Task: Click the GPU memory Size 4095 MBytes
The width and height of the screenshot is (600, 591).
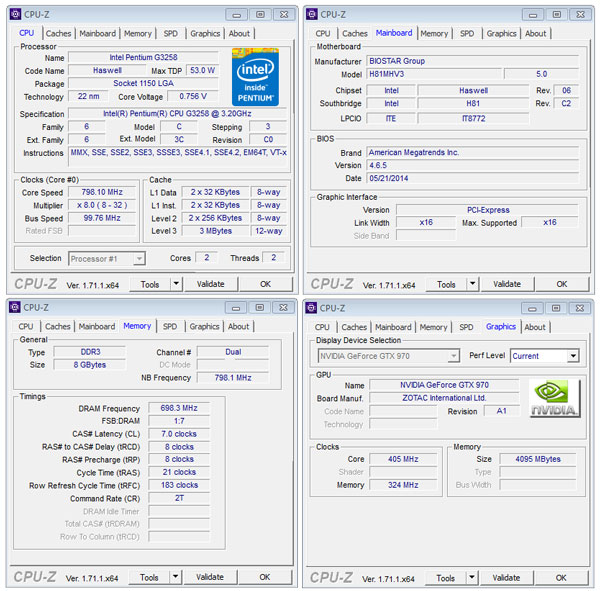Action: pos(538,459)
